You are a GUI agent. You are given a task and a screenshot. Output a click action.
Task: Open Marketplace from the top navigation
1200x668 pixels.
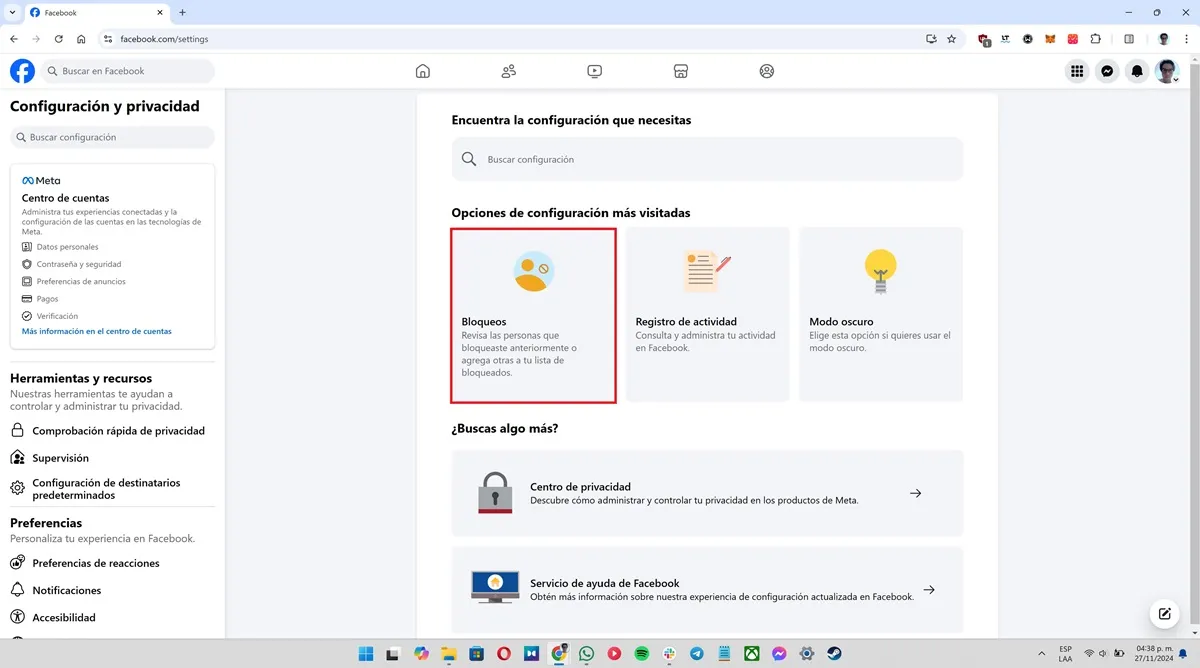point(680,71)
